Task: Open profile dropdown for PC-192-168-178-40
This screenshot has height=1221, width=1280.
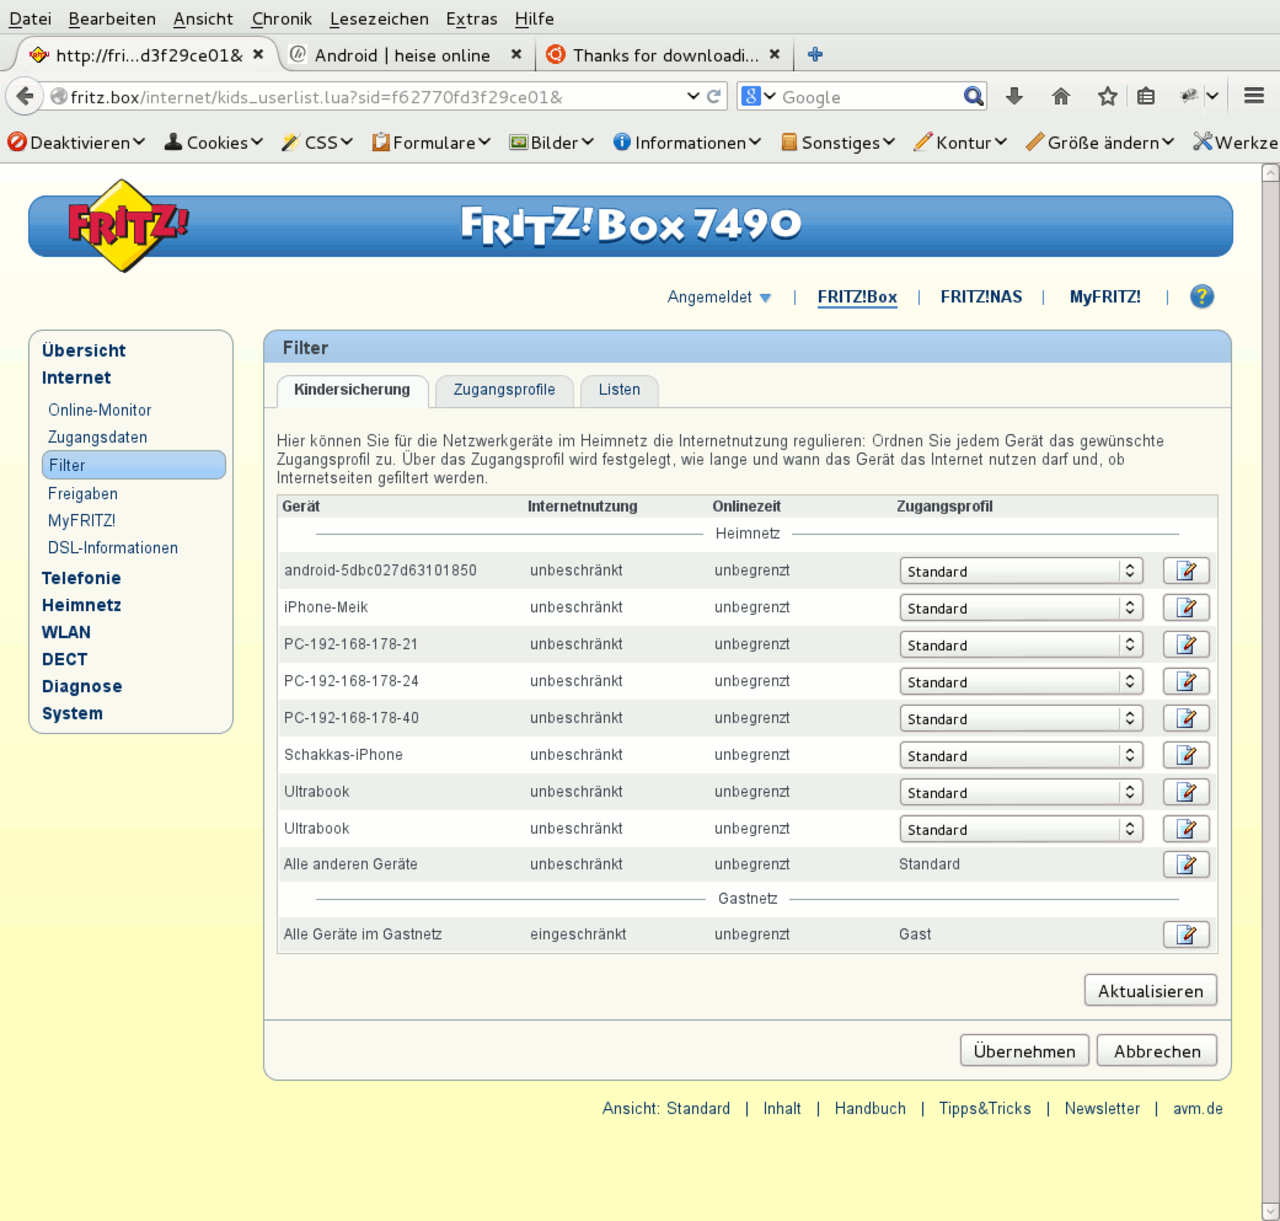Action: coord(1021,719)
